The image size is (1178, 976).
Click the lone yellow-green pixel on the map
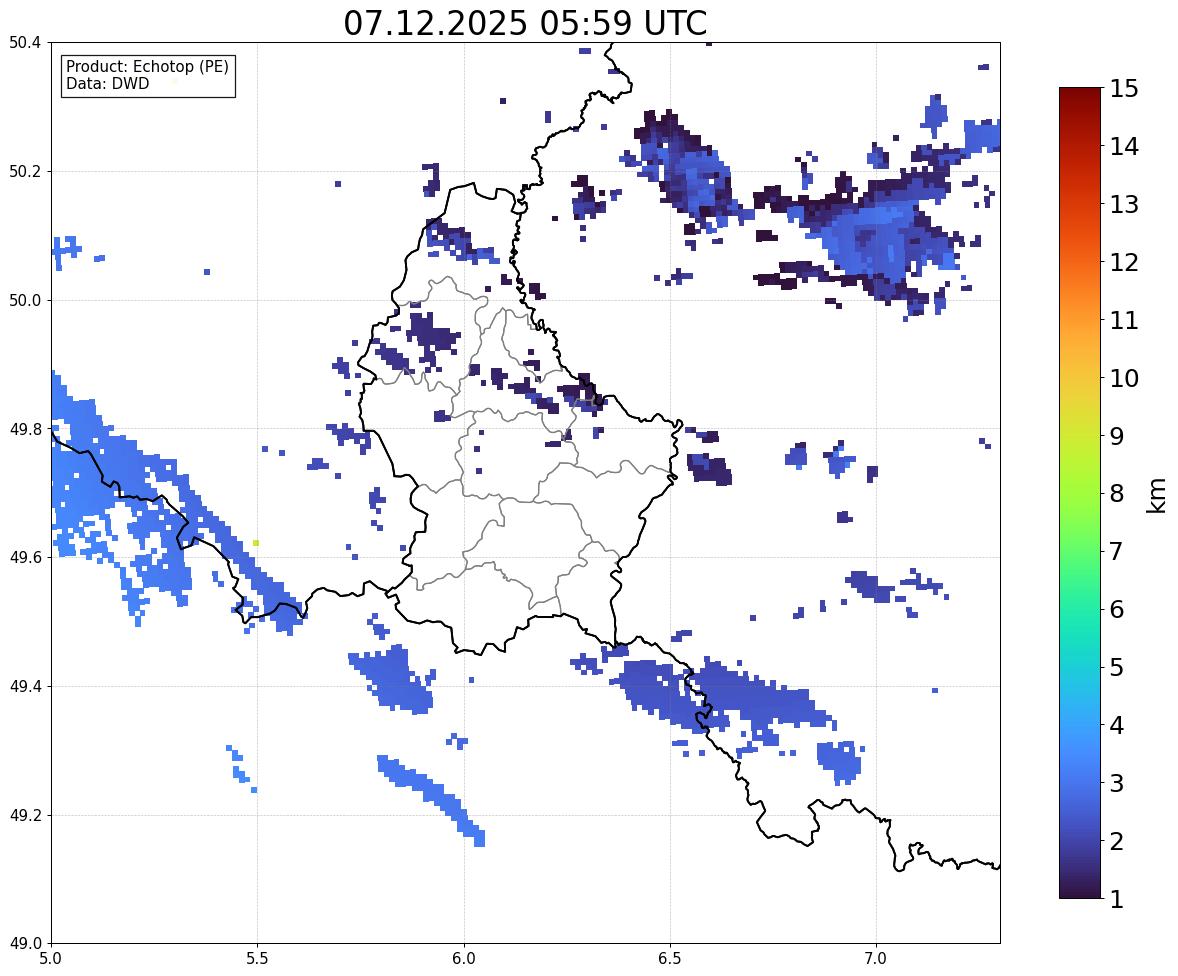pos(256,542)
